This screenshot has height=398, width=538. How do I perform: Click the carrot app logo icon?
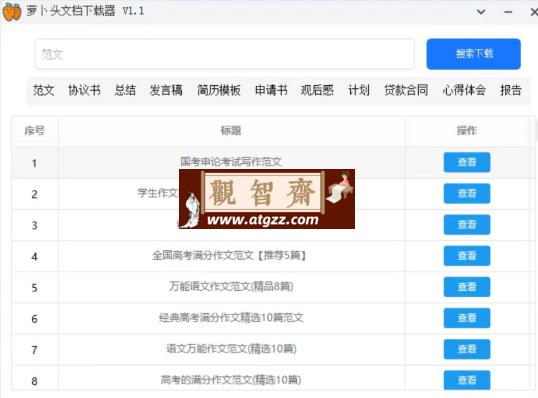pyautogui.click(x=12, y=12)
